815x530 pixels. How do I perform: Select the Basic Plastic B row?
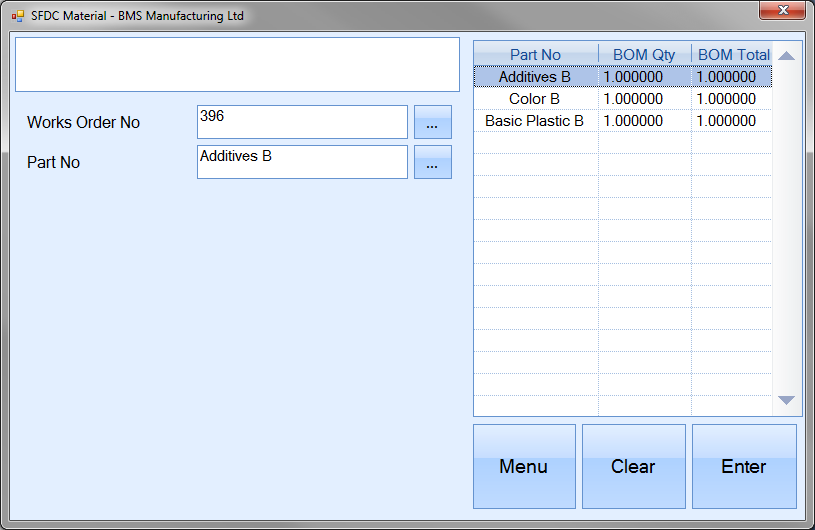(535, 121)
